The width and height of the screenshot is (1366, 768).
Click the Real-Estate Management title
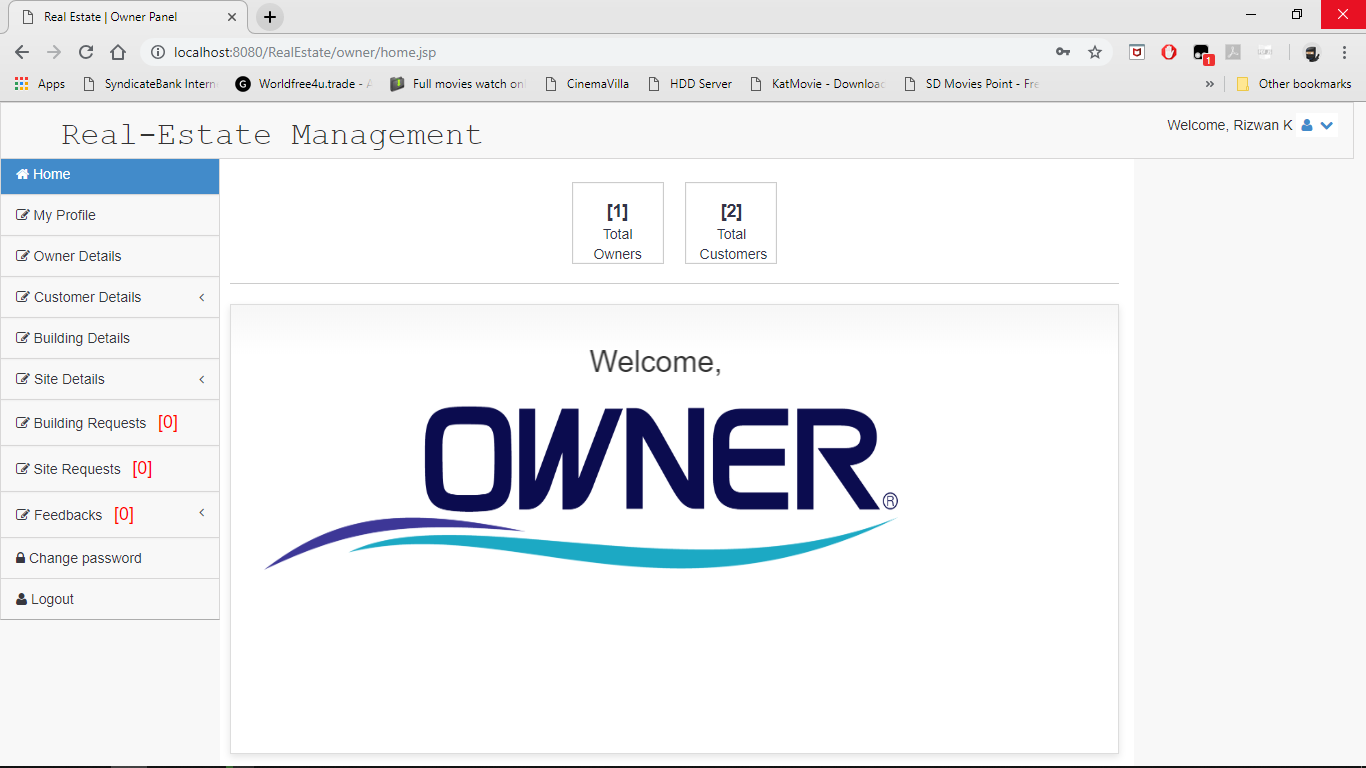(x=272, y=134)
